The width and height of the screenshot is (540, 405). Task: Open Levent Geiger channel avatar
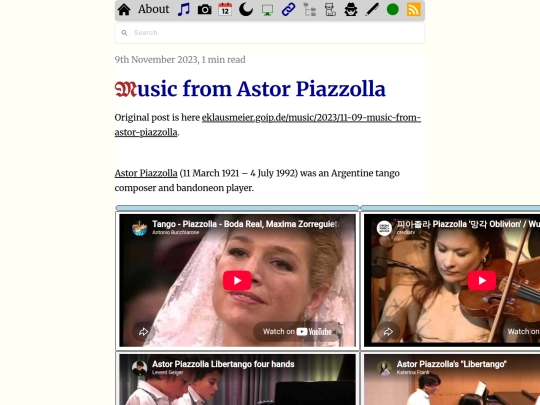pyautogui.click(x=139, y=368)
